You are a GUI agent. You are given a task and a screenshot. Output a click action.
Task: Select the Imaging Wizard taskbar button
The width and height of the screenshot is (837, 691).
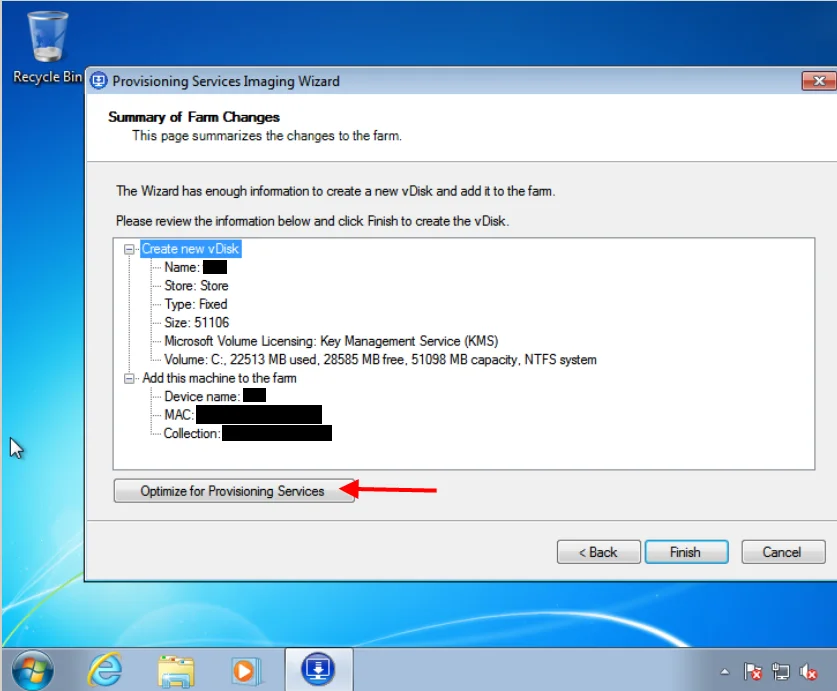click(318, 669)
